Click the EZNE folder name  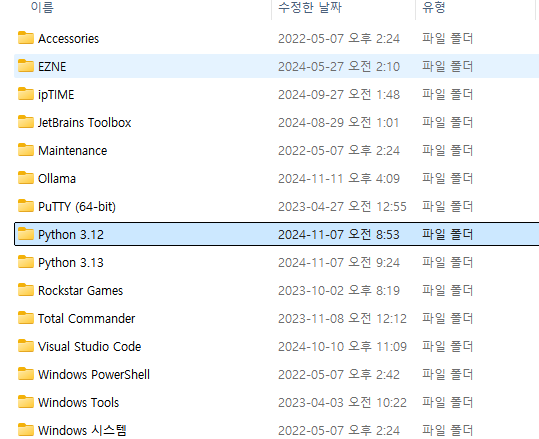tap(52, 66)
